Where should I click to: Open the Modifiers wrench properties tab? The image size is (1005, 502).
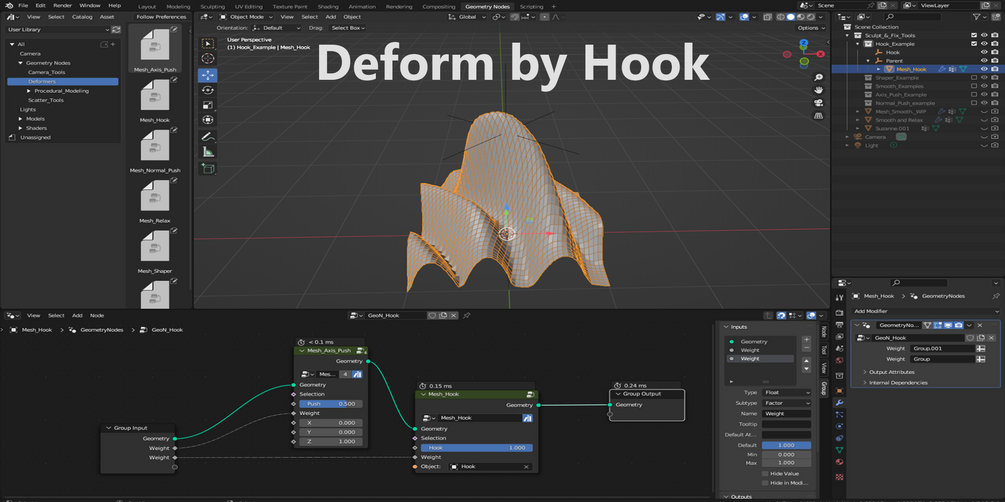pos(840,403)
